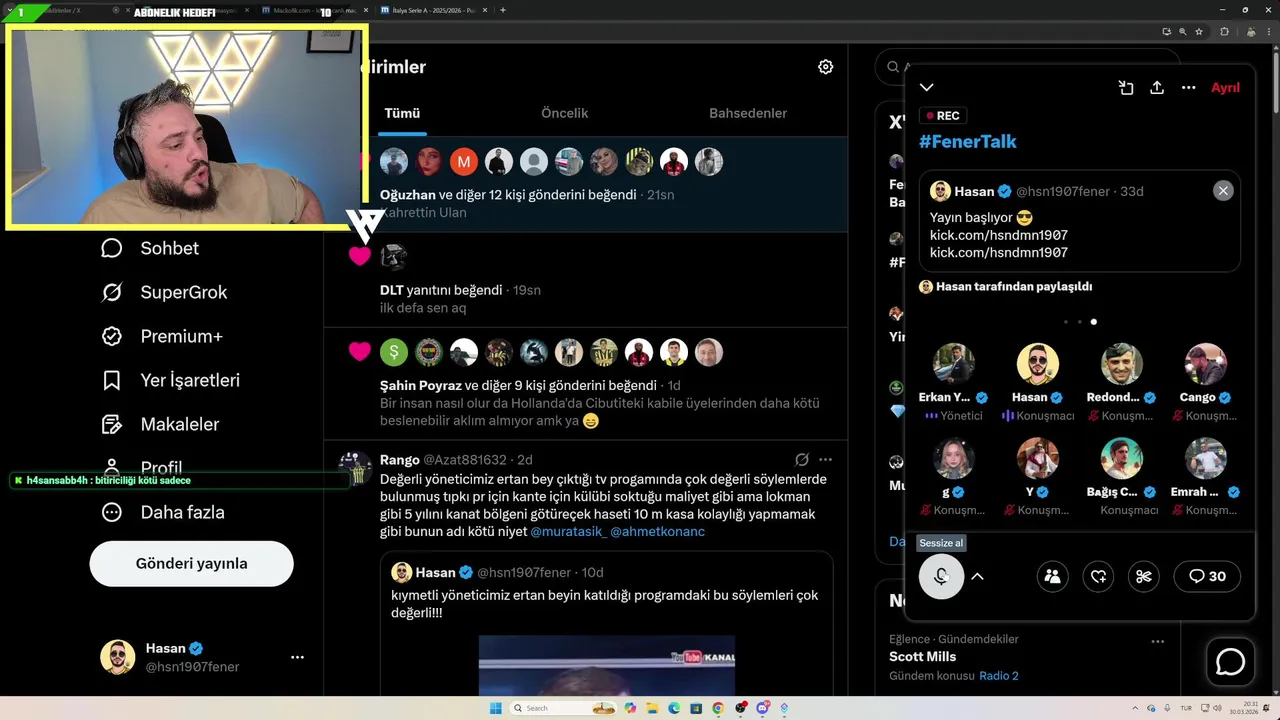Open the Radio 2 trend link
The image size is (1280, 720).
999,676
